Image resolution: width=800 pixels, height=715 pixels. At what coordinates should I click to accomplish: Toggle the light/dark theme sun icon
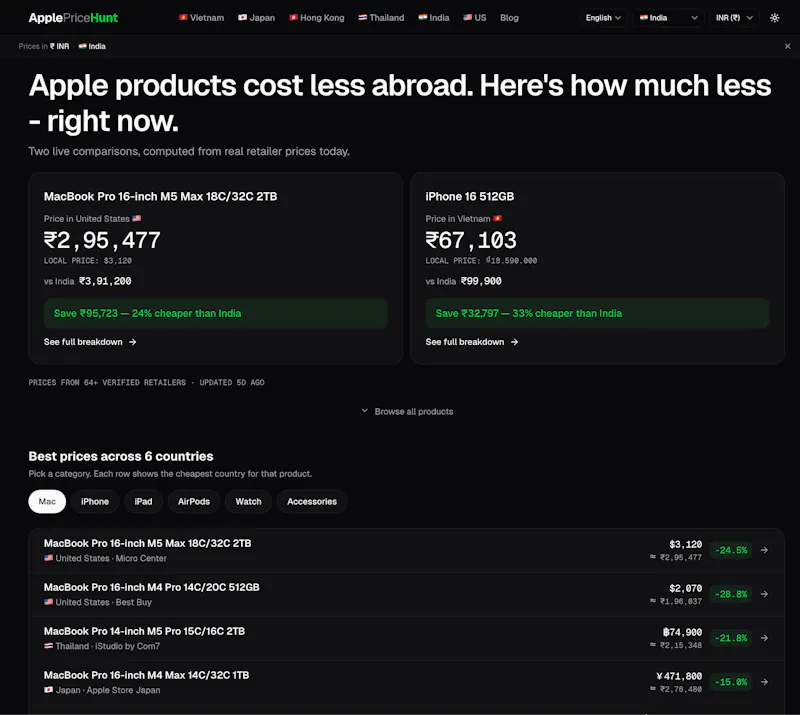[x=774, y=18]
